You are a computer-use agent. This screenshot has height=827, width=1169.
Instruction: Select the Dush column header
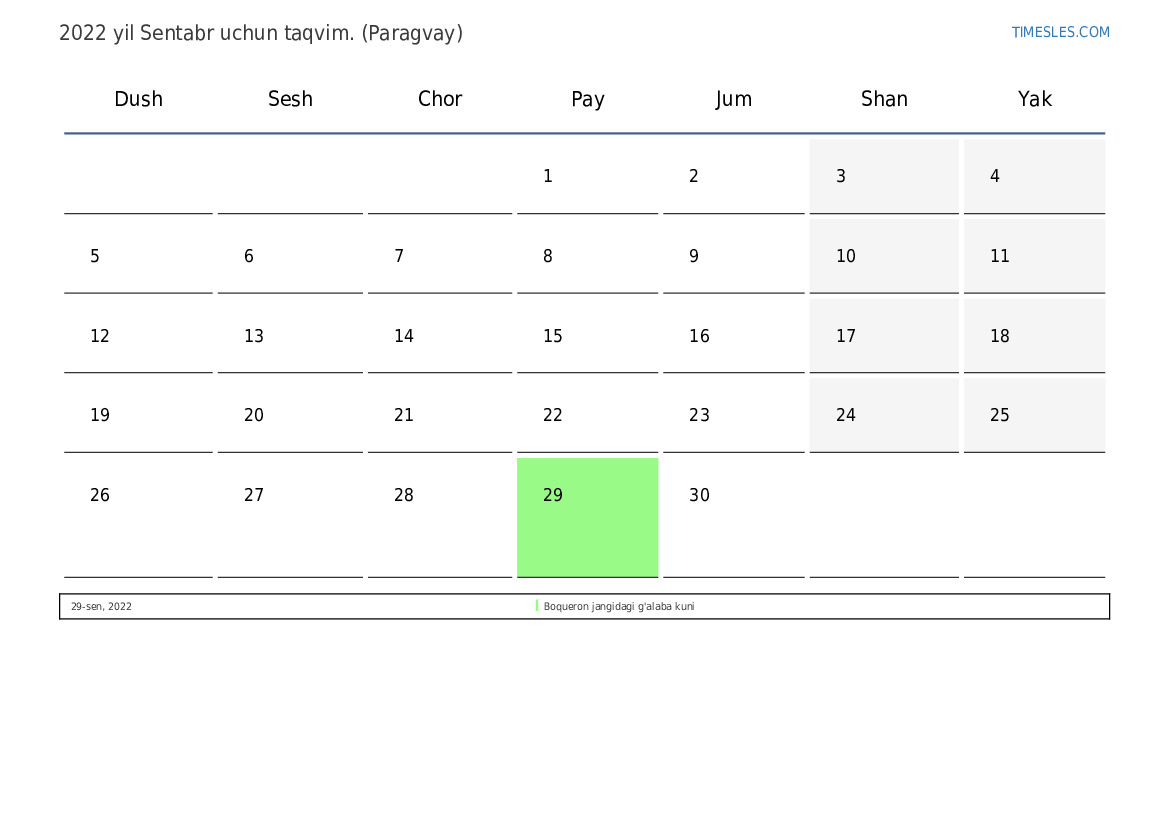pyautogui.click(x=138, y=99)
